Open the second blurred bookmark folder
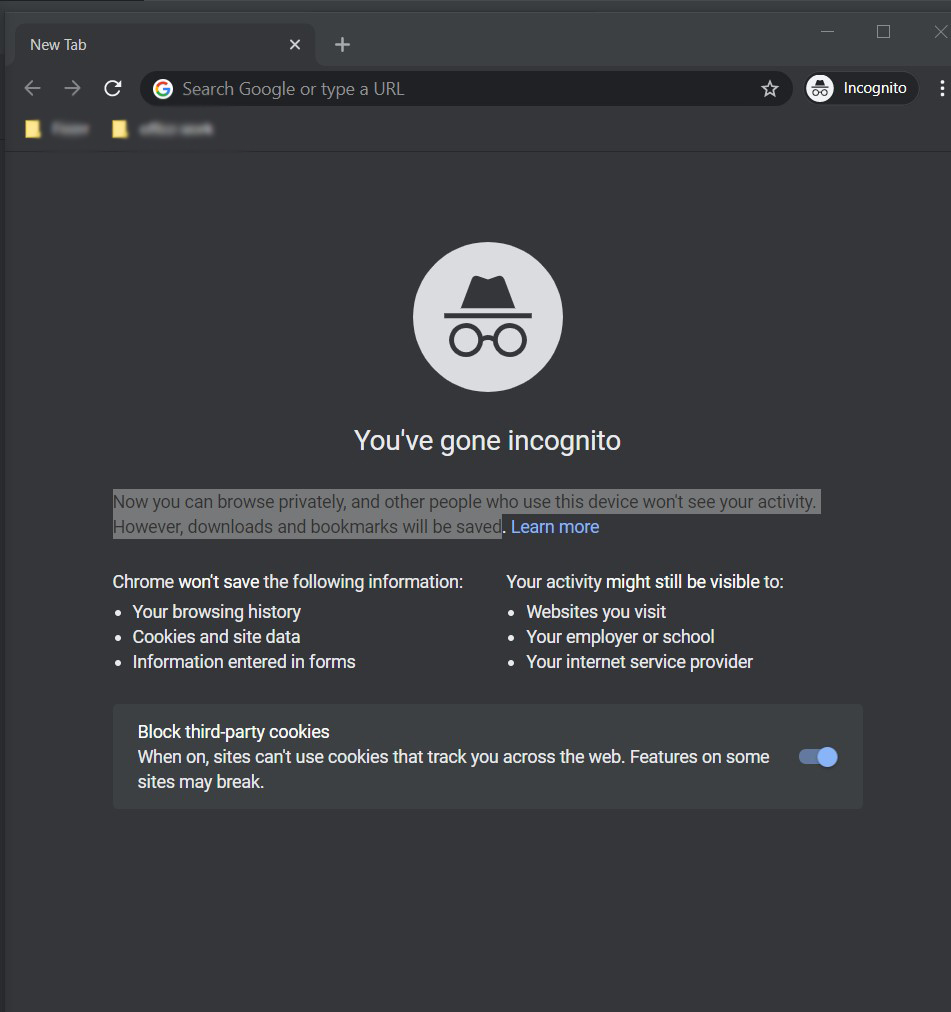The height and width of the screenshot is (1012, 951). 162,129
